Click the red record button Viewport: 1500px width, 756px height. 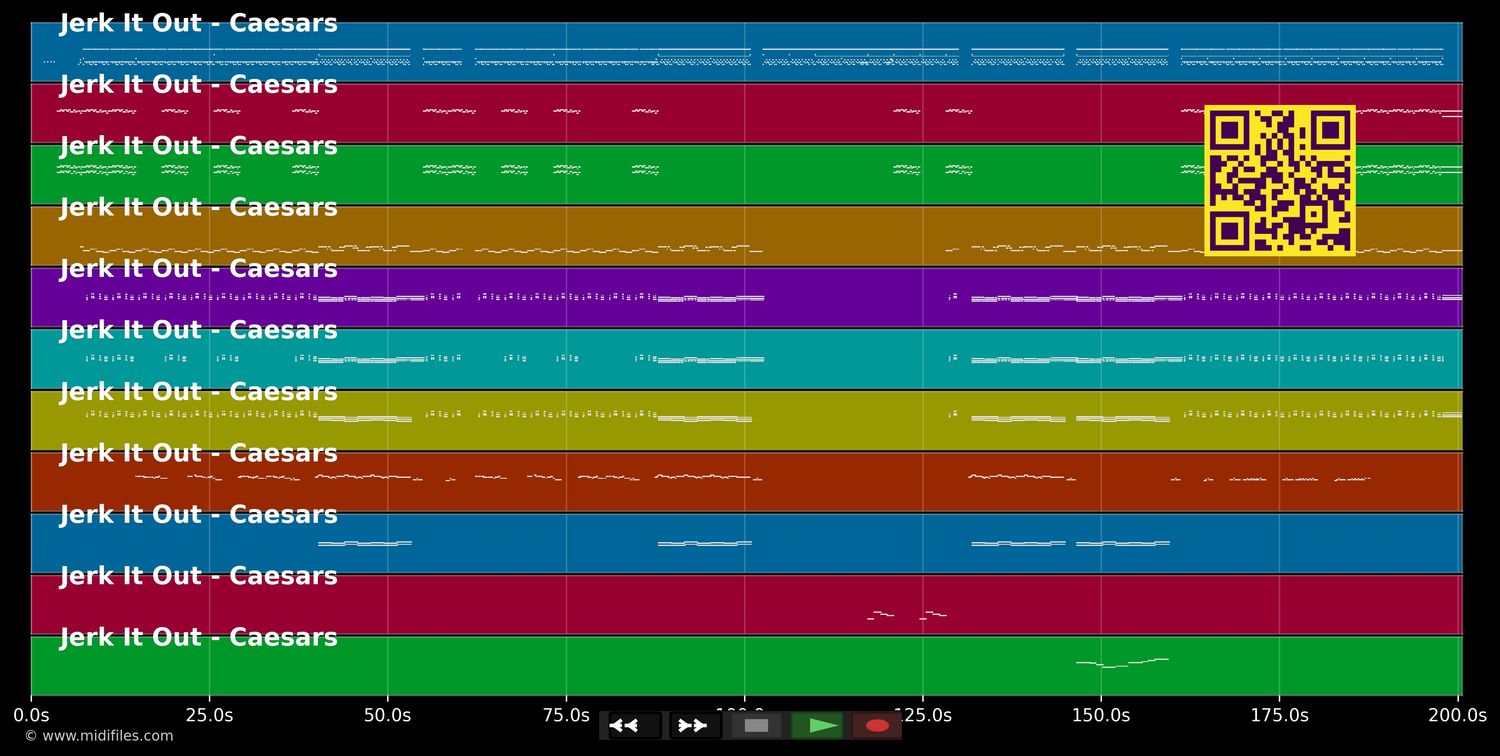(877, 725)
